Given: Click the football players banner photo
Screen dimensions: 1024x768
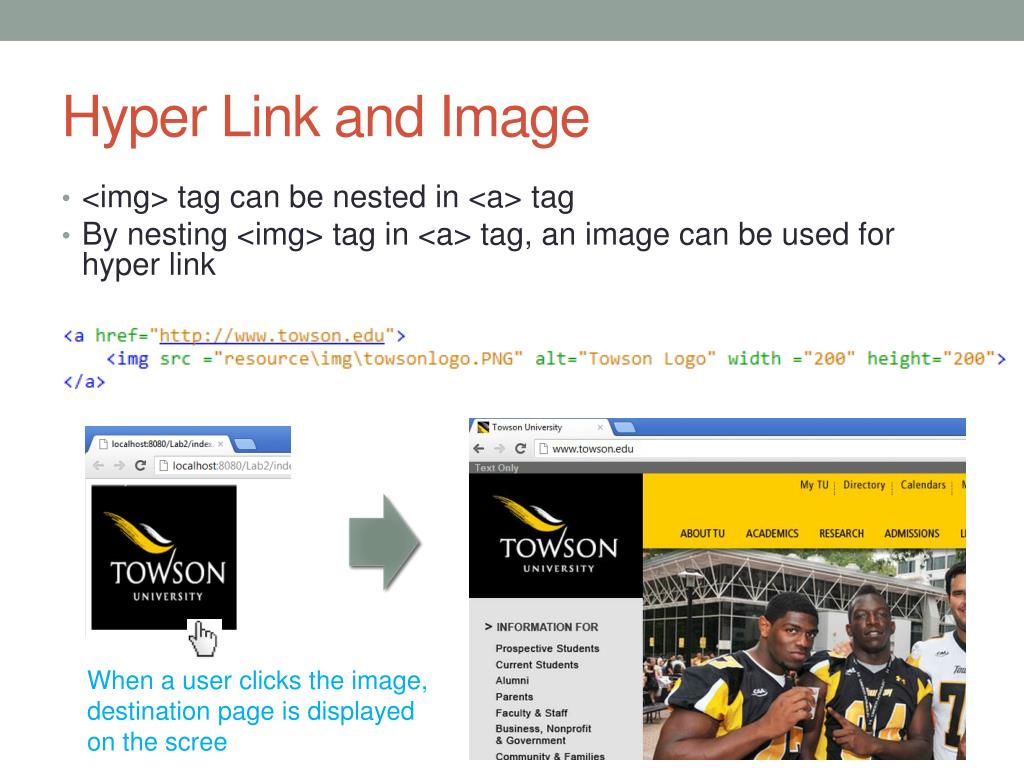Looking at the screenshot, I should (x=804, y=654).
